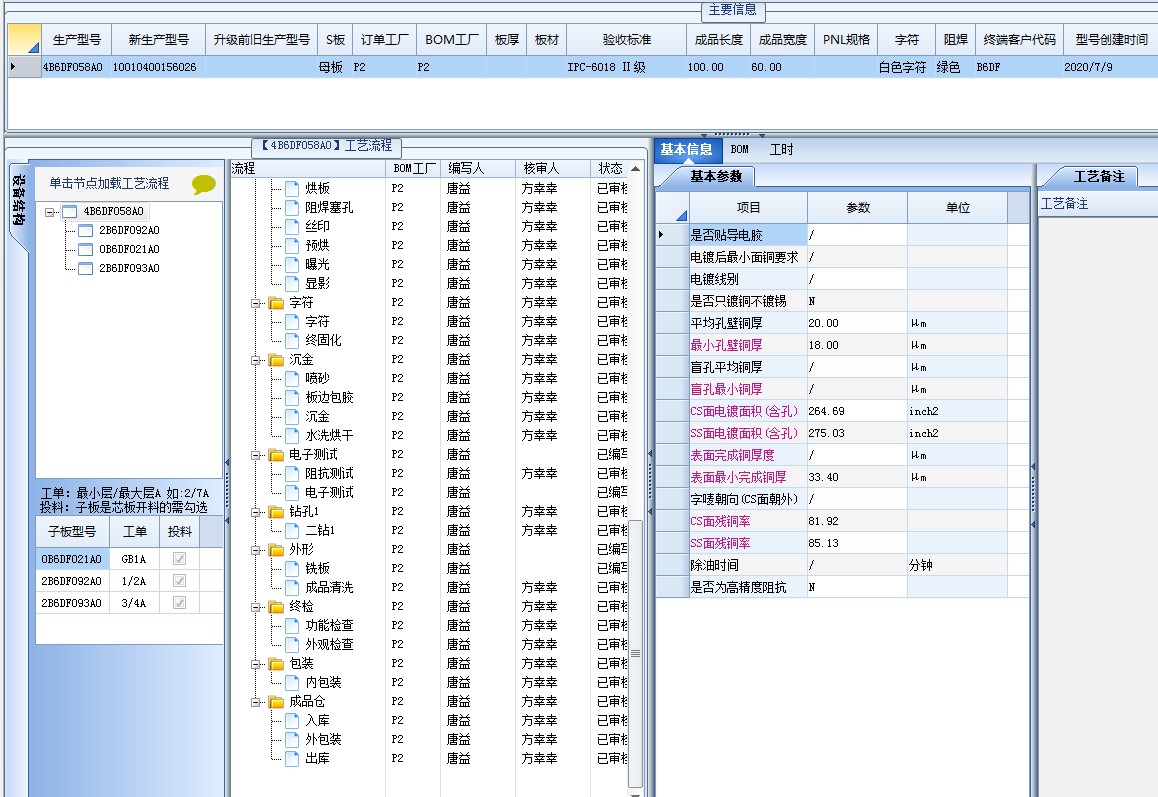
Task: Collapse the 字符 process group
Action: coord(256,303)
